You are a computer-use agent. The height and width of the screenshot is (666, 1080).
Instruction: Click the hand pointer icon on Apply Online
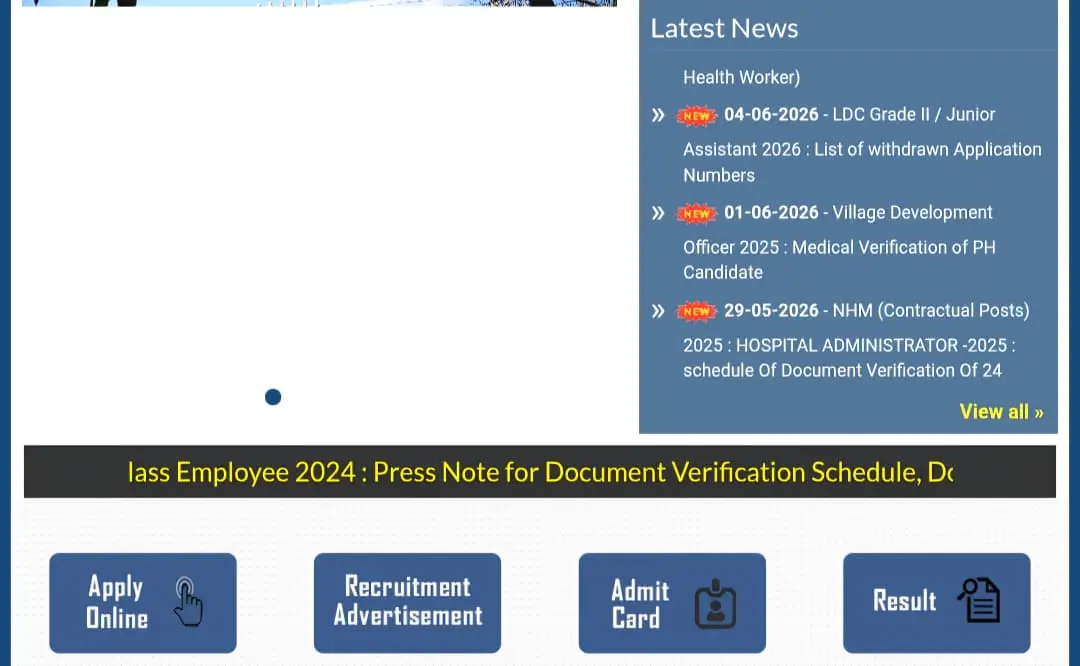pyautogui.click(x=187, y=601)
